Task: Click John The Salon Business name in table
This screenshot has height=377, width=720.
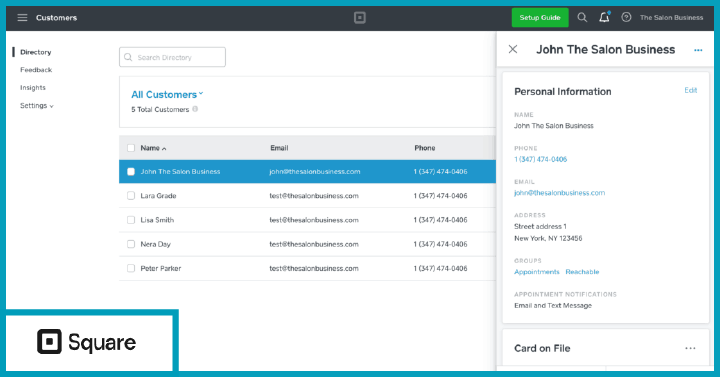Action: pyautogui.click(x=180, y=172)
